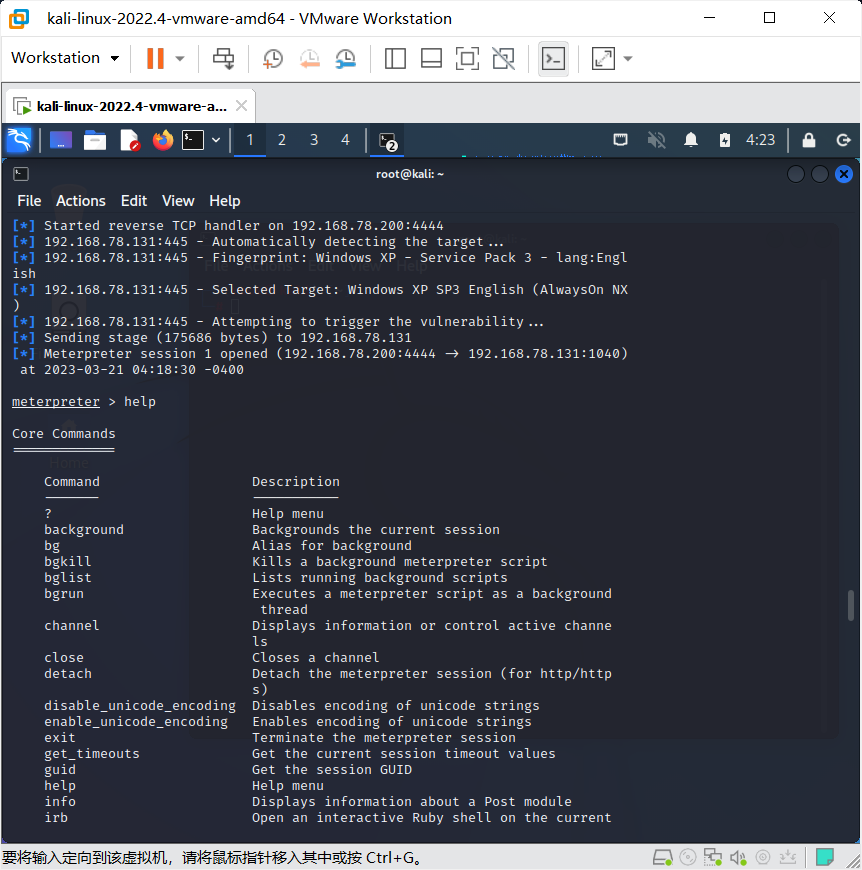The height and width of the screenshot is (870, 862).
Task: Click the stretch guest display icon
Action: coord(603,58)
